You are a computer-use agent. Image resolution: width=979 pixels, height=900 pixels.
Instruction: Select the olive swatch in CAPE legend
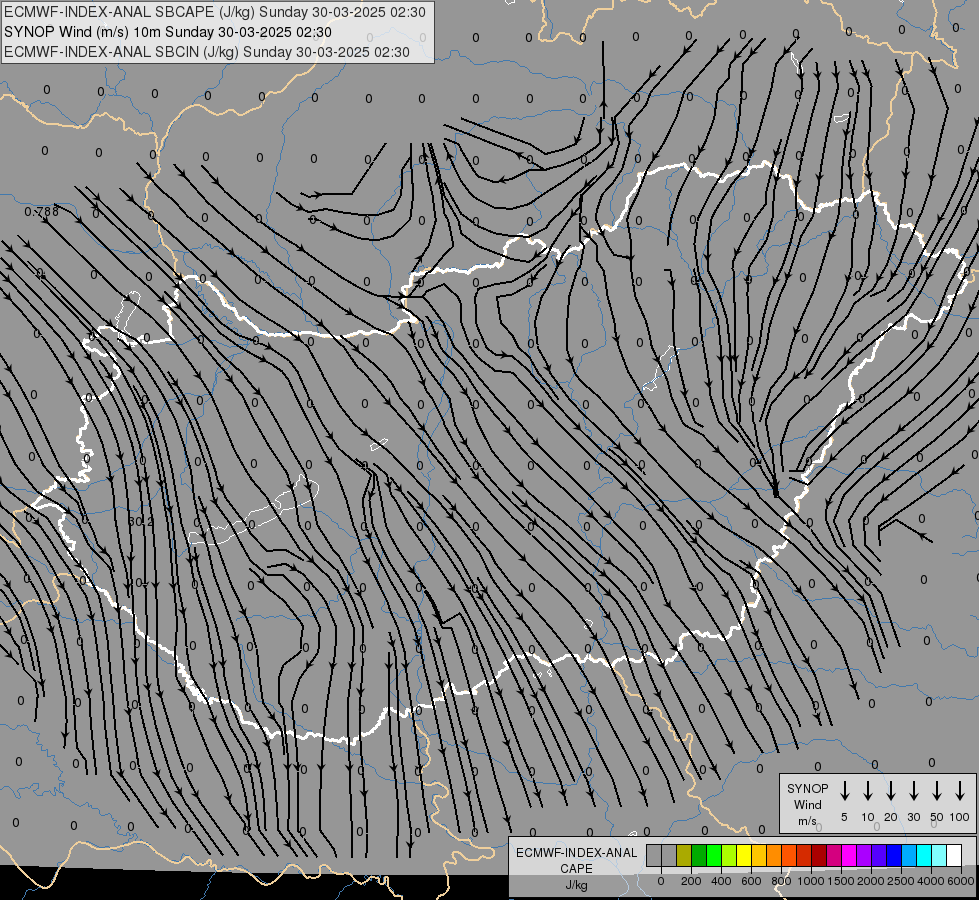tap(684, 855)
